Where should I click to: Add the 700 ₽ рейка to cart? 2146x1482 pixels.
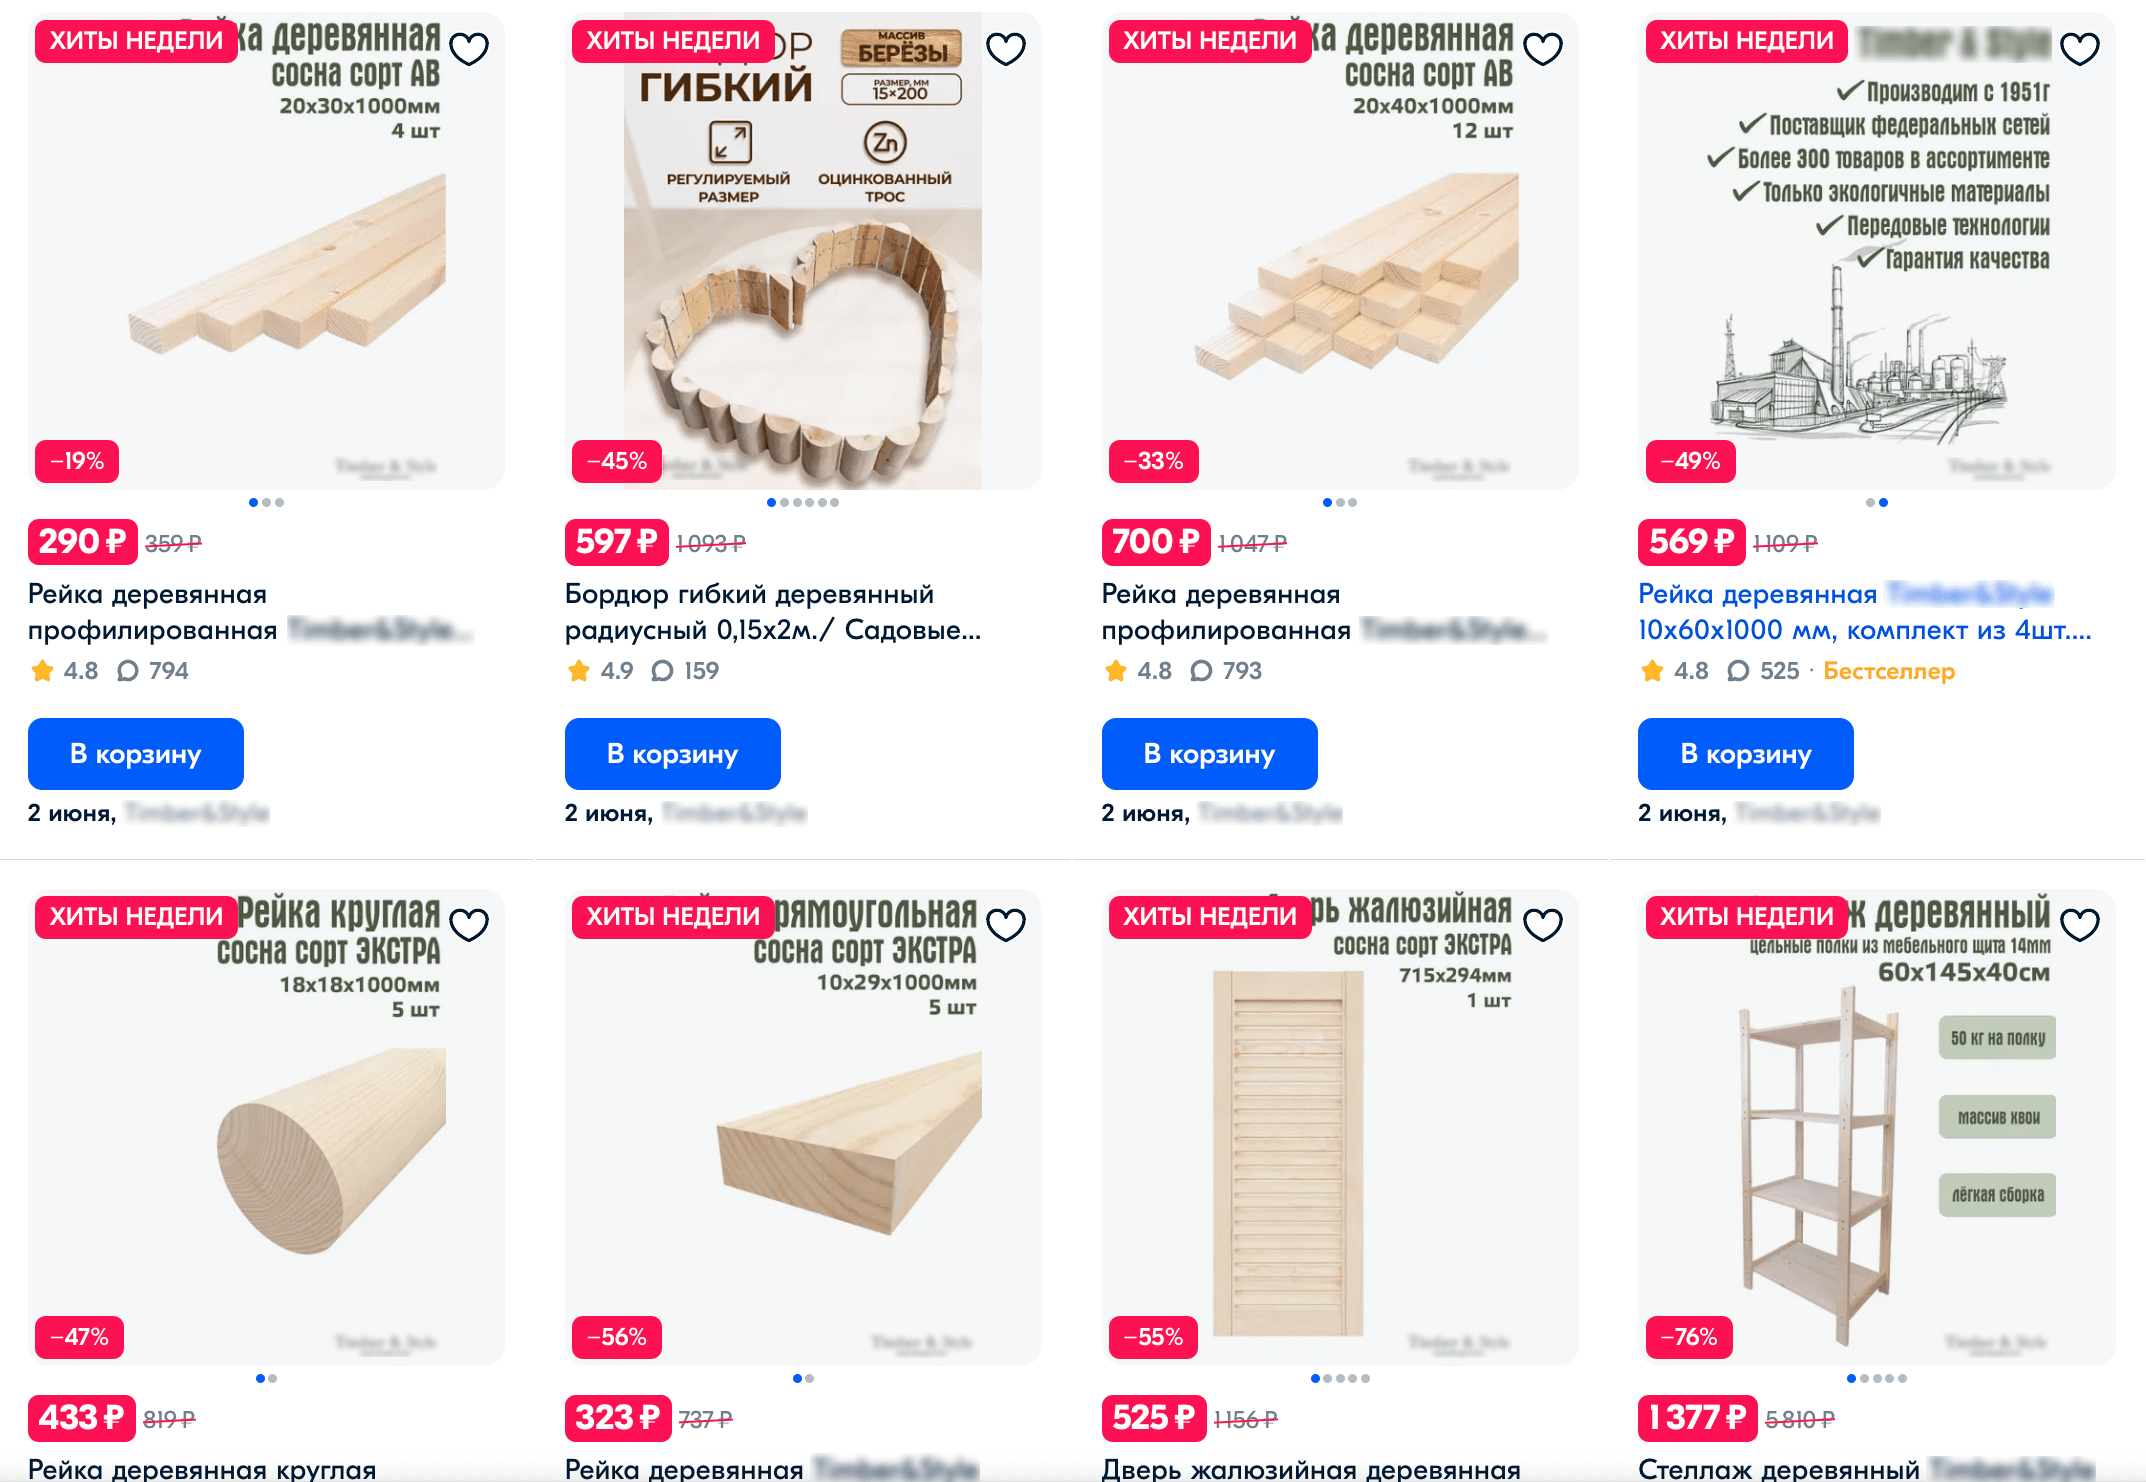click(1210, 754)
